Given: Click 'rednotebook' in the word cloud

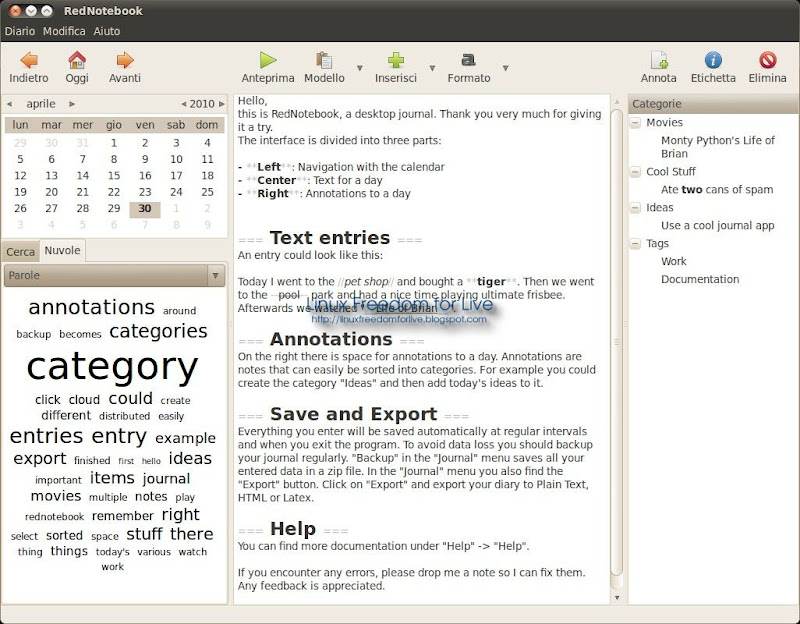Looking at the screenshot, I should point(55,517).
